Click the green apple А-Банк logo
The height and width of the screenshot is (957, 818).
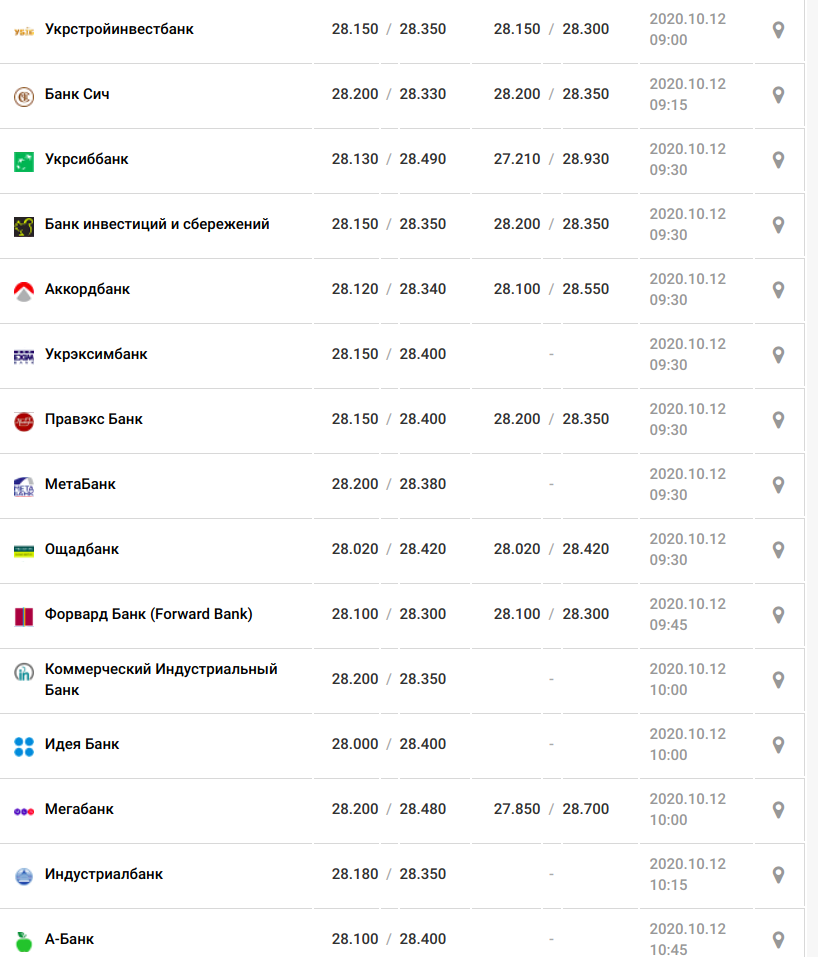(24, 942)
